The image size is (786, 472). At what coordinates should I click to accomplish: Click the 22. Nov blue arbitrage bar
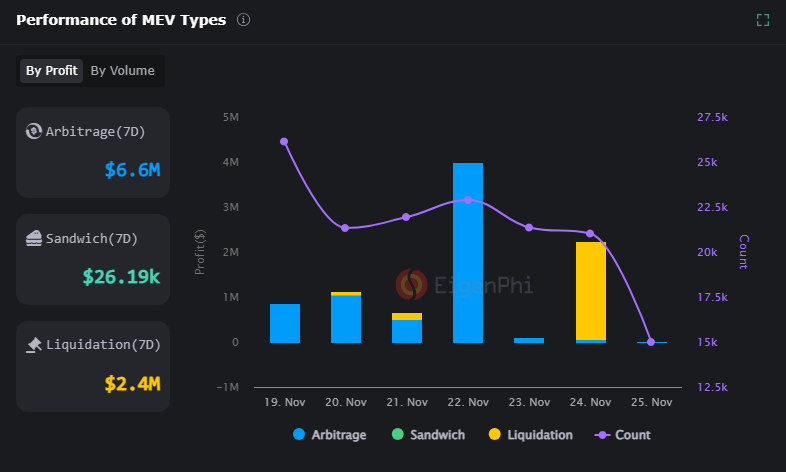(468, 253)
